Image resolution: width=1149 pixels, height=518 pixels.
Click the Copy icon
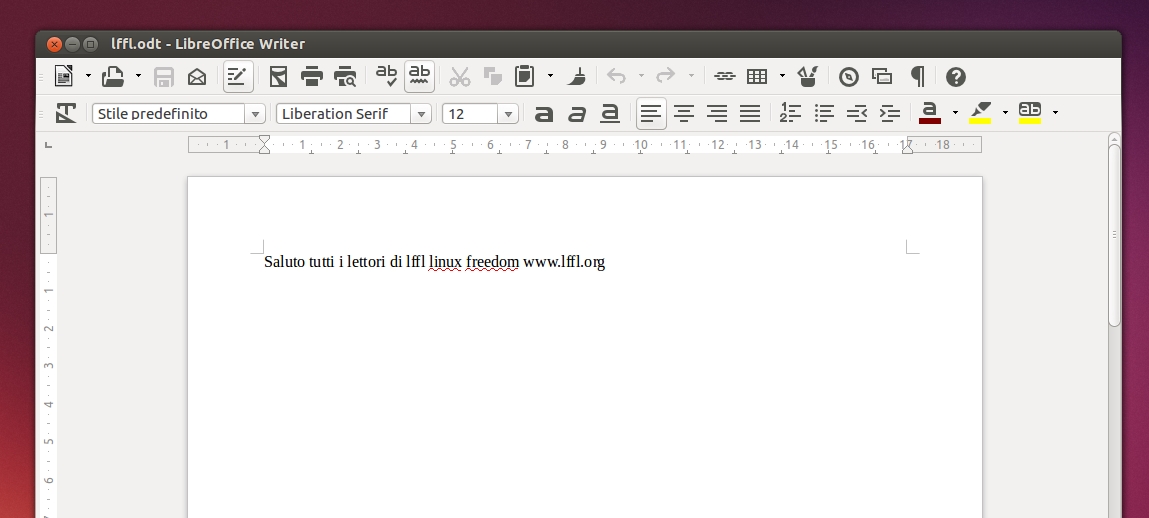(492, 76)
